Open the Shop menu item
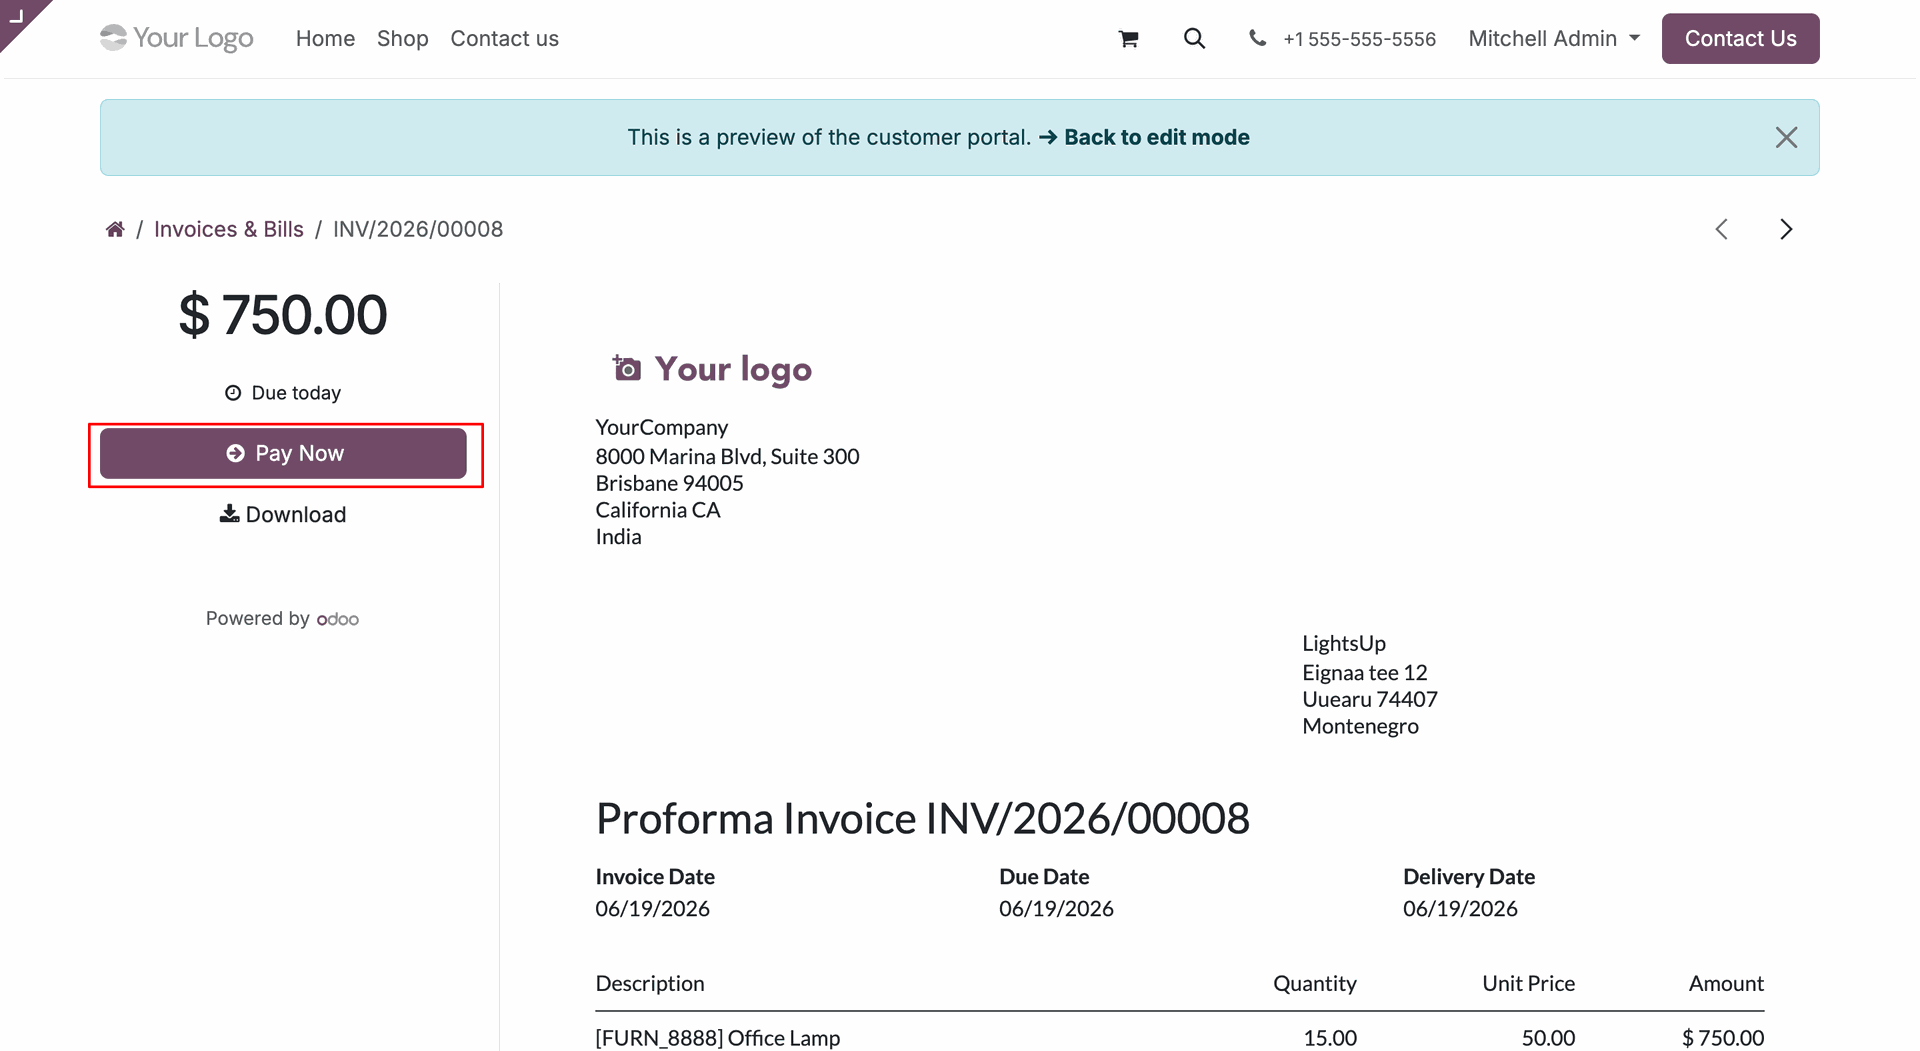Screen dimensions: 1920x1051 tap(402, 38)
